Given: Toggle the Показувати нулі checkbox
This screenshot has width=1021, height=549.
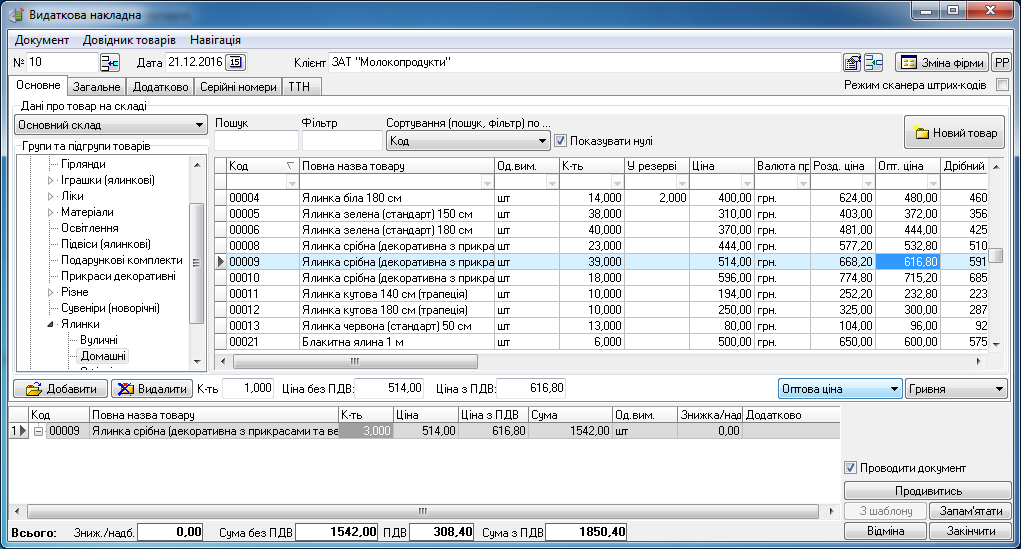Looking at the screenshot, I should pos(561,141).
